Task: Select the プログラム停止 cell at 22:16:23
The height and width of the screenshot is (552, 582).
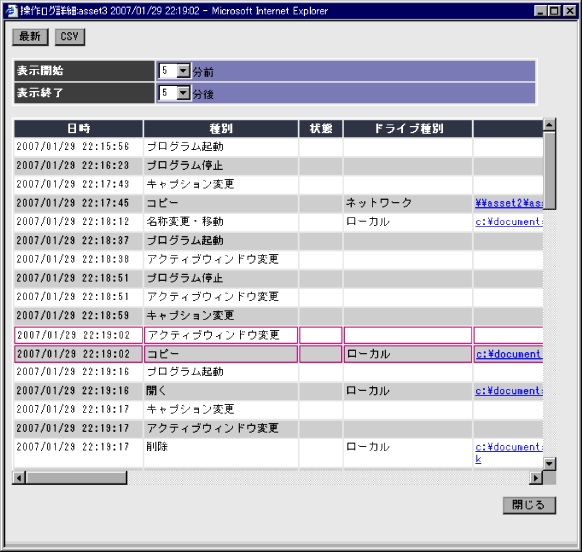Action: click(221, 166)
